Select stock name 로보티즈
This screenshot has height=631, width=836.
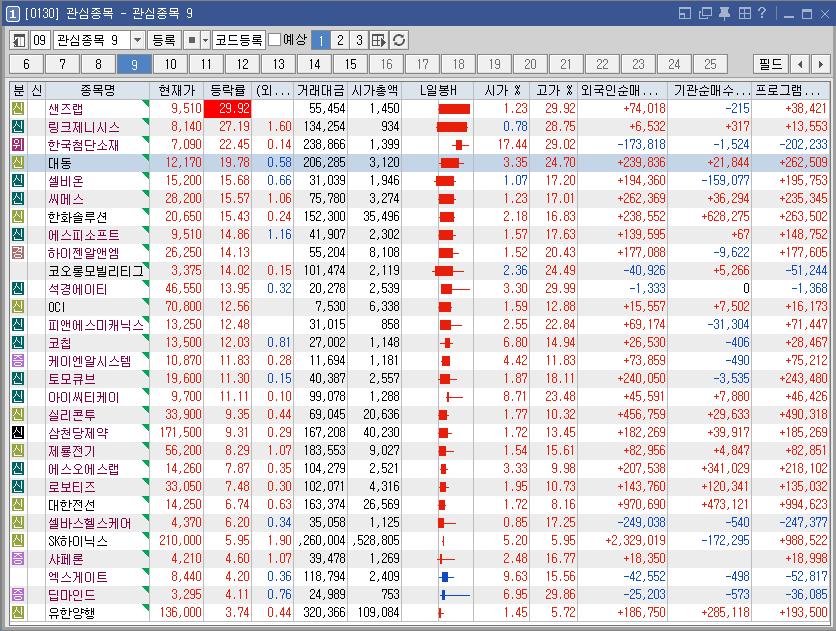click(x=72, y=487)
